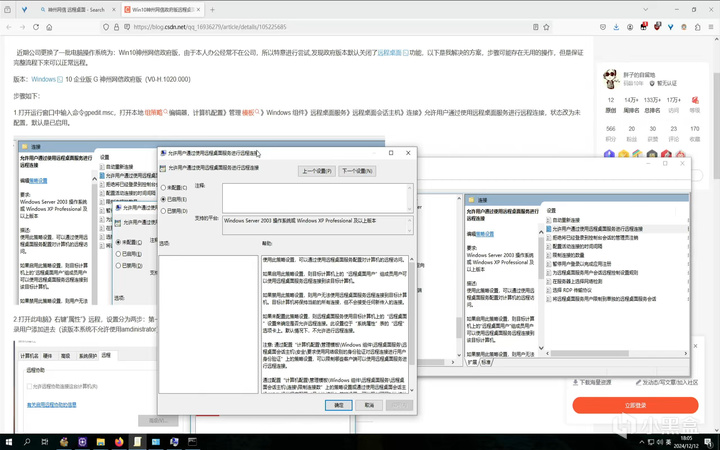Select 限制连接的数量 in right window list
The width and height of the screenshot is (720, 450).
pyautogui.click(x=568, y=255)
